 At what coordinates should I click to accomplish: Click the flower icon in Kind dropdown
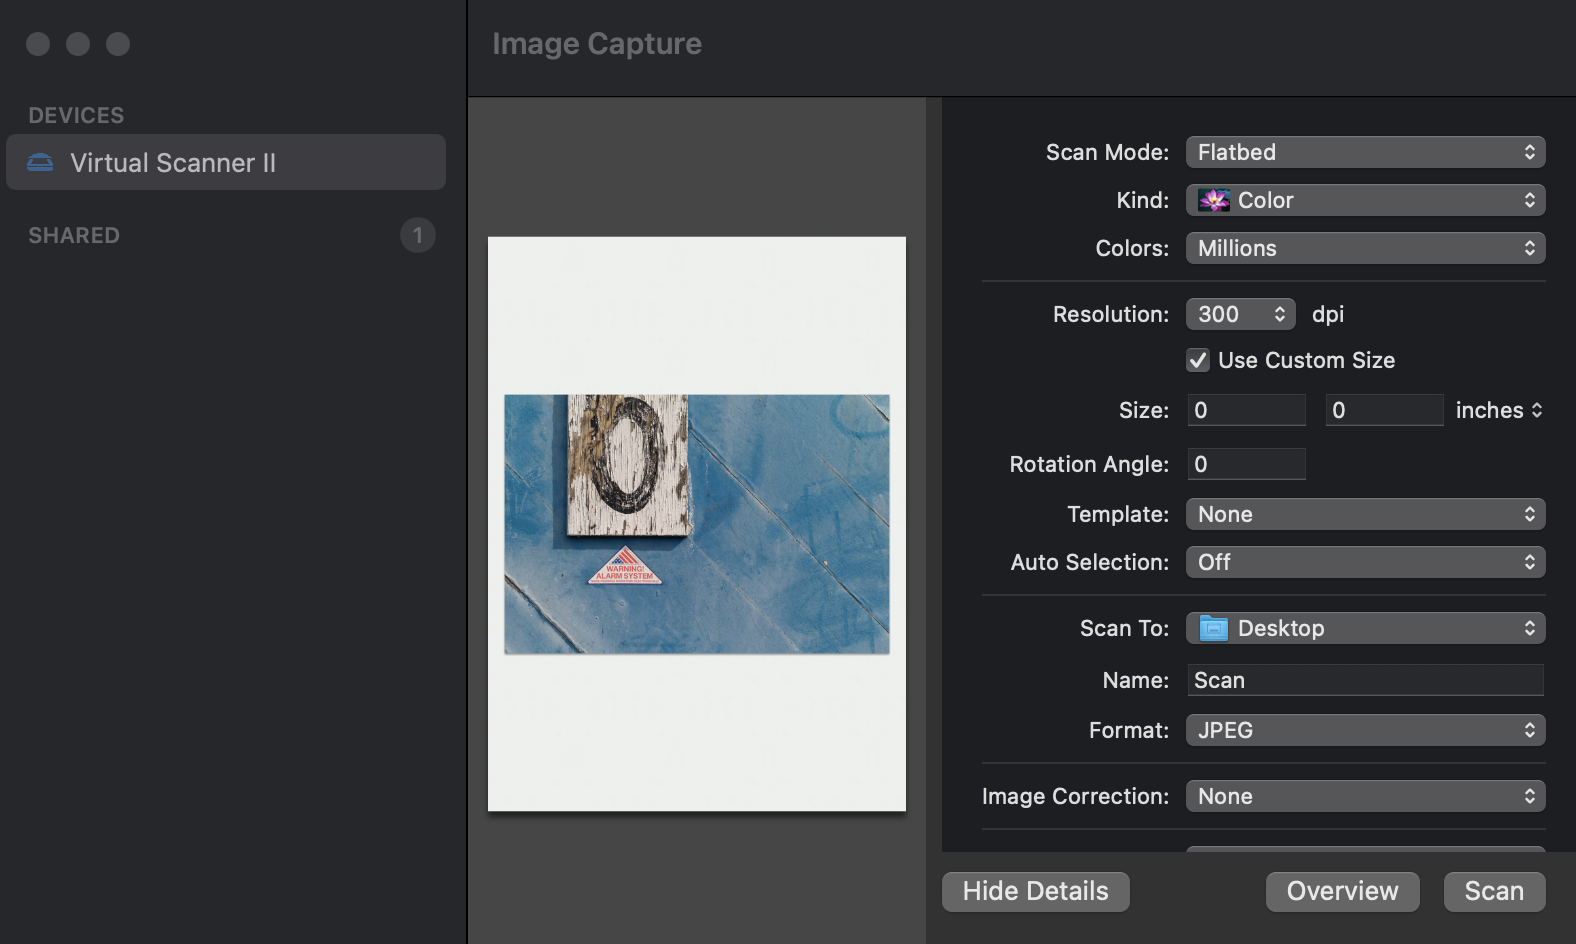coord(1214,200)
